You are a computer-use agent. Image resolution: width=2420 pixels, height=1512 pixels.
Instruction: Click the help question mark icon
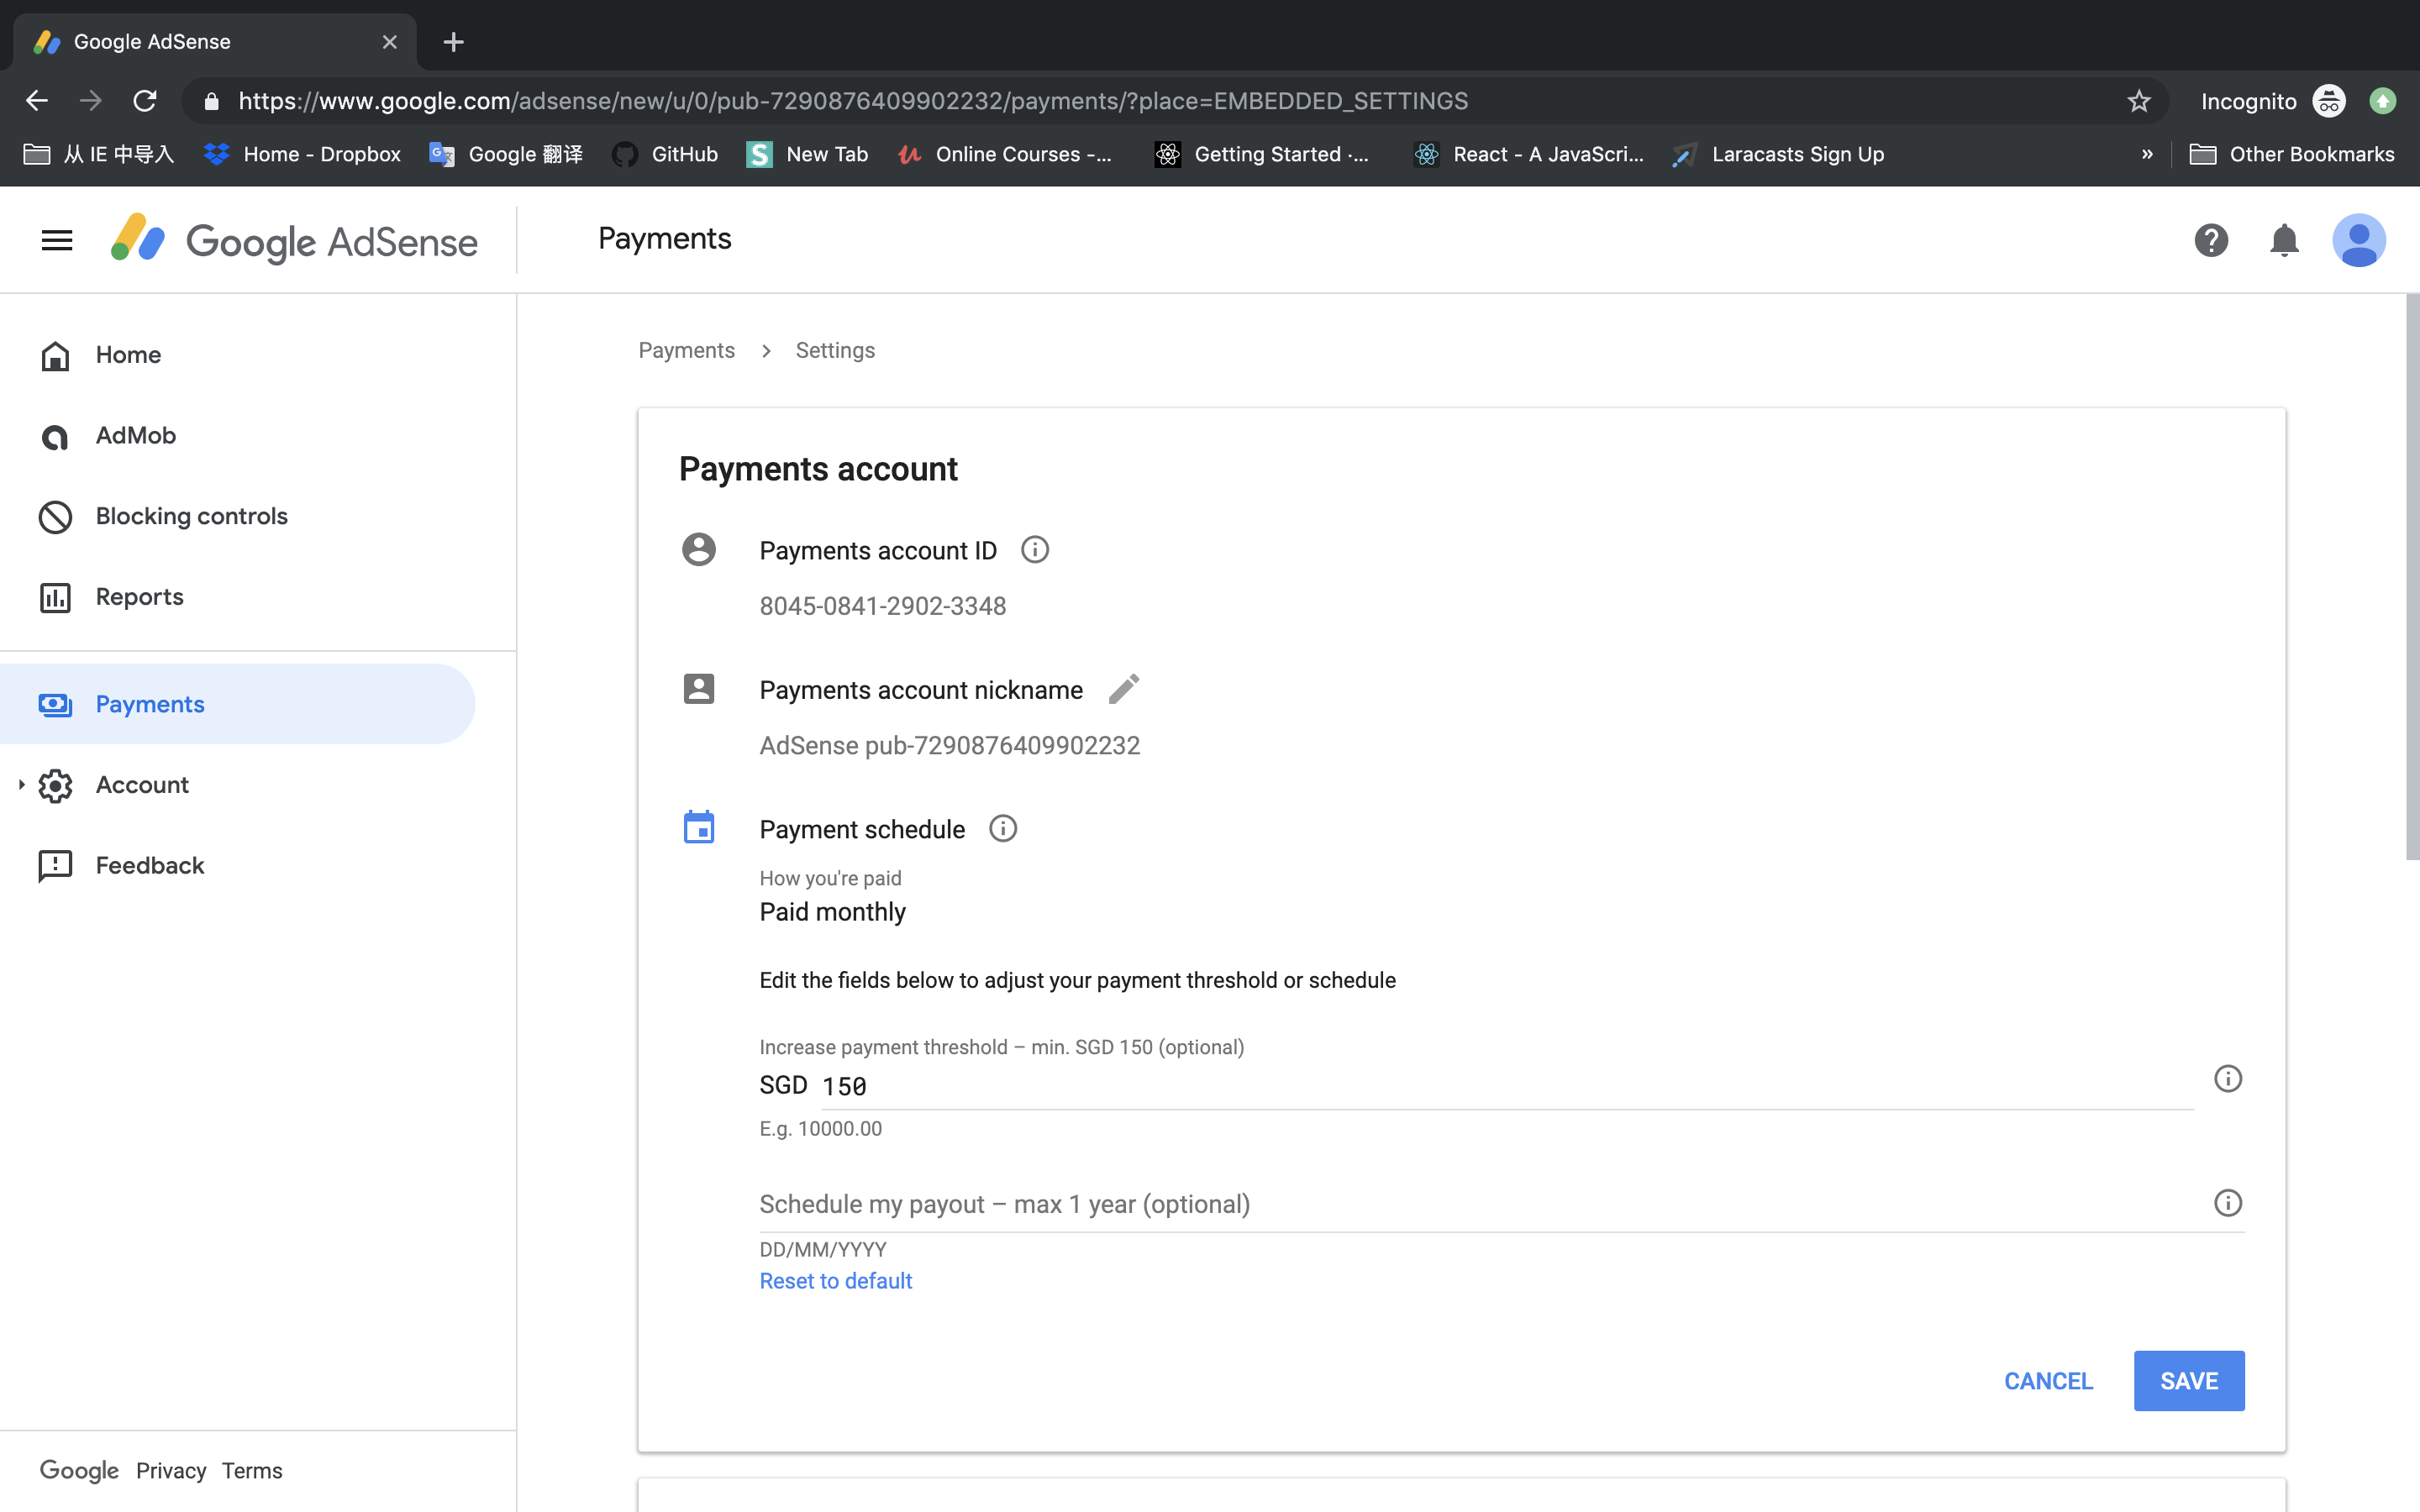[x=2211, y=240]
